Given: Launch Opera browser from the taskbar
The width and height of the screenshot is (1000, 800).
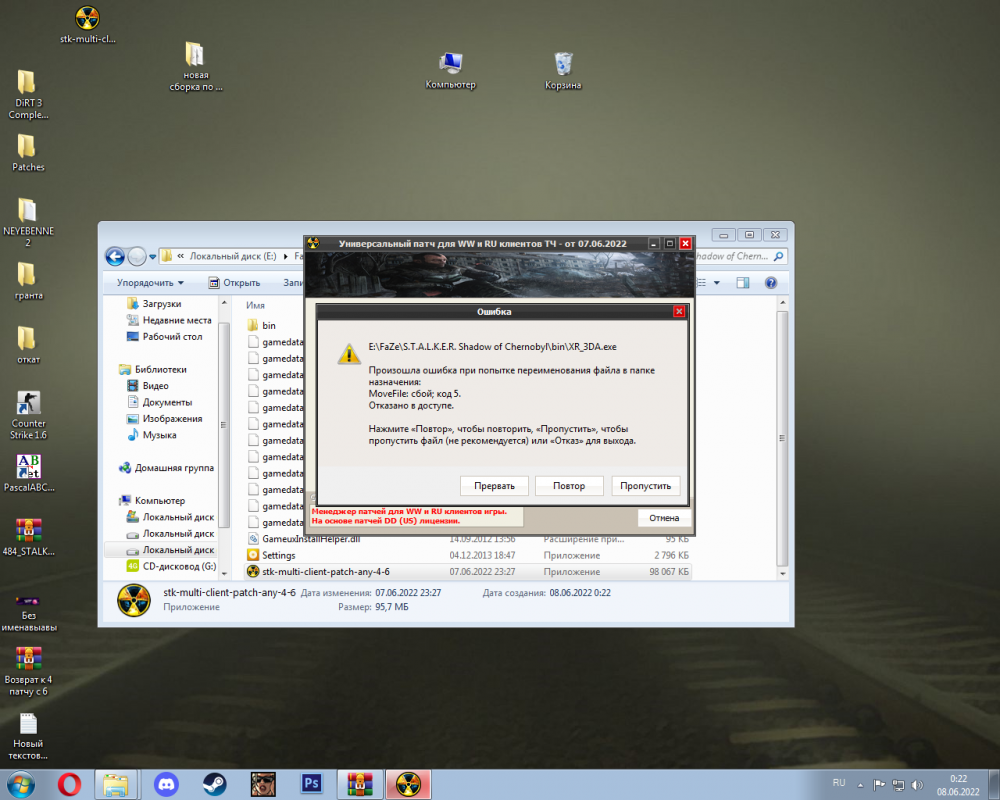Looking at the screenshot, I should [69, 784].
